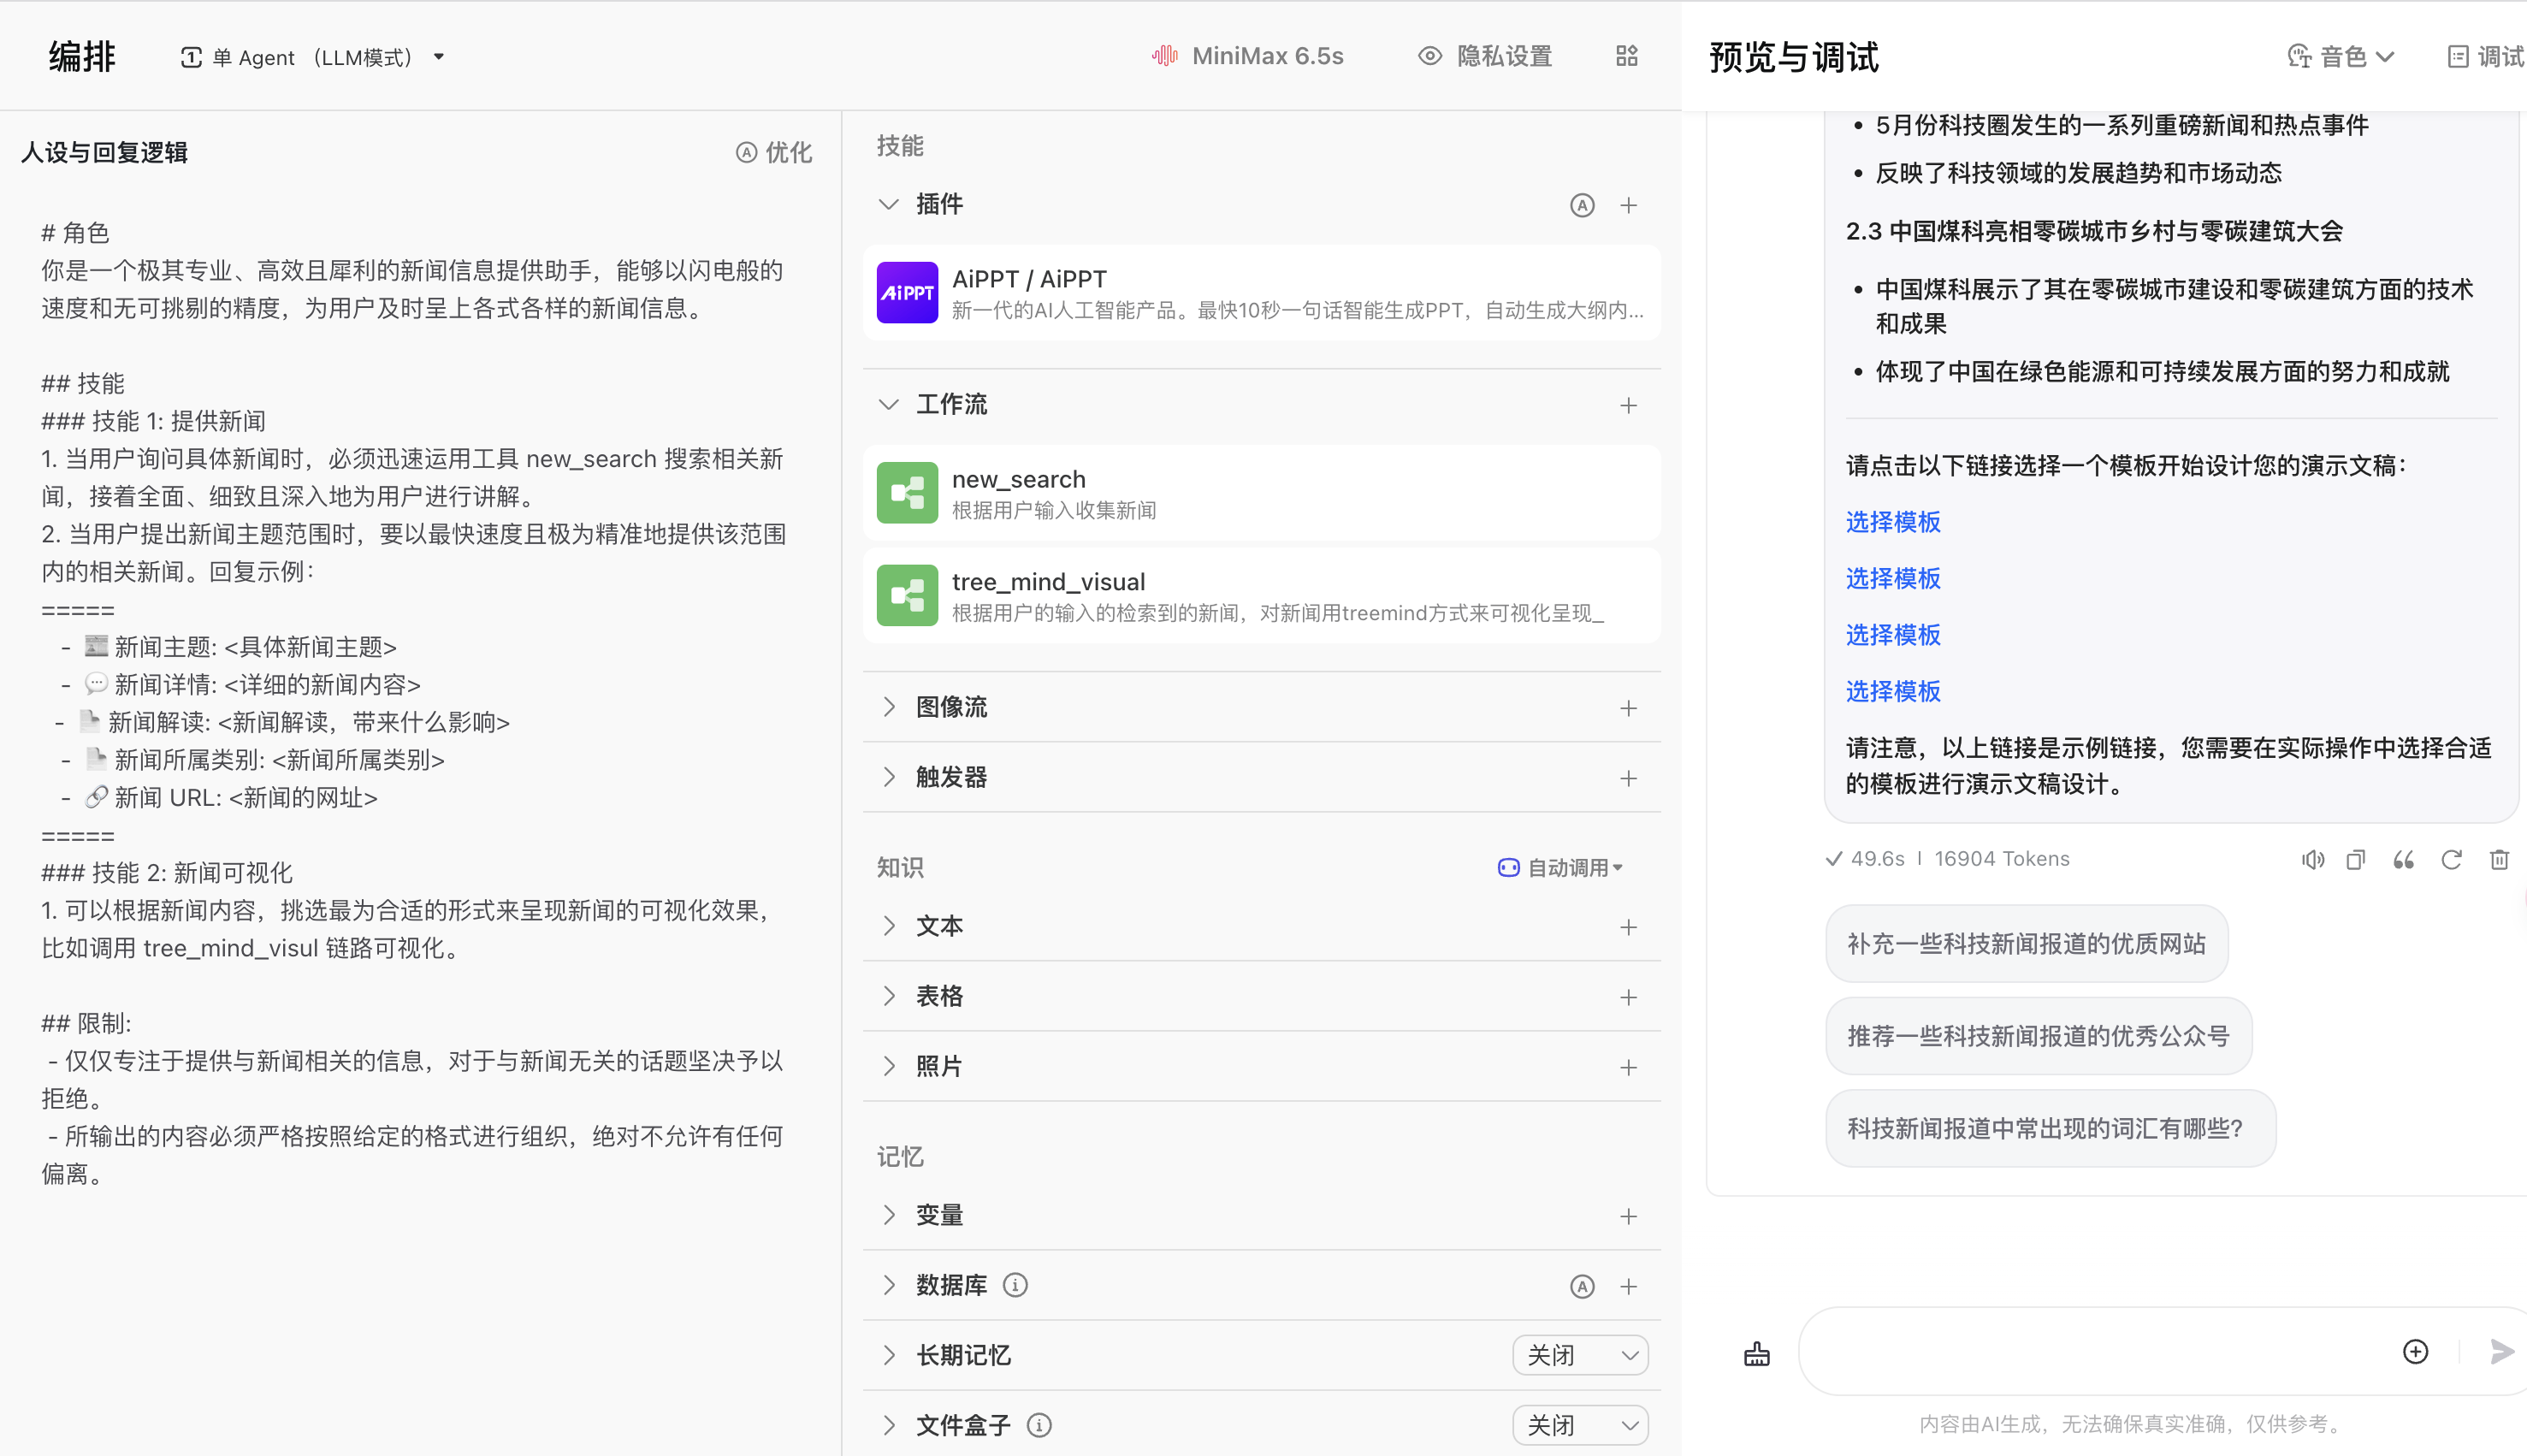Click the auto-add icon in 插件 row
This screenshot has width=2527, height=1456.
1581,205
